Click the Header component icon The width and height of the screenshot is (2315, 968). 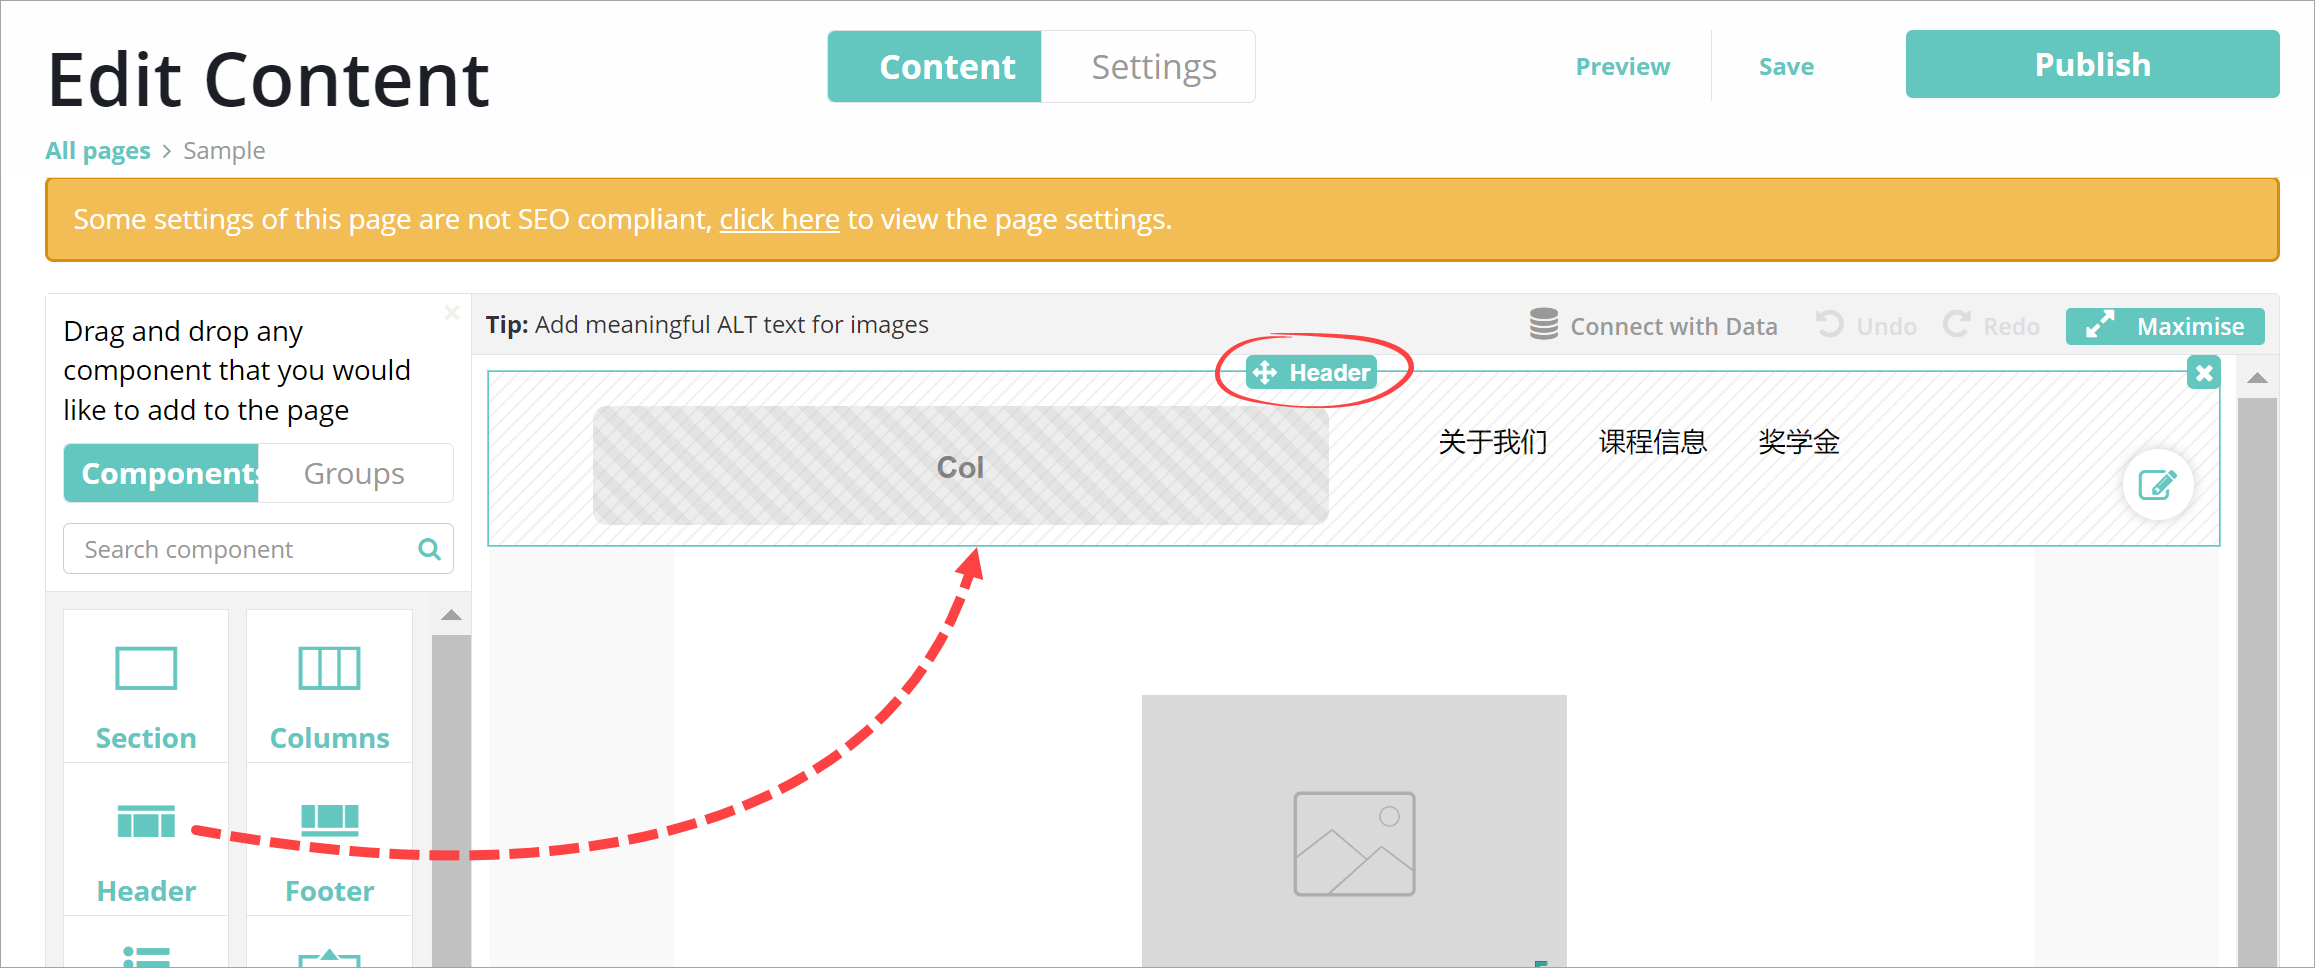[x=146, y=821]
